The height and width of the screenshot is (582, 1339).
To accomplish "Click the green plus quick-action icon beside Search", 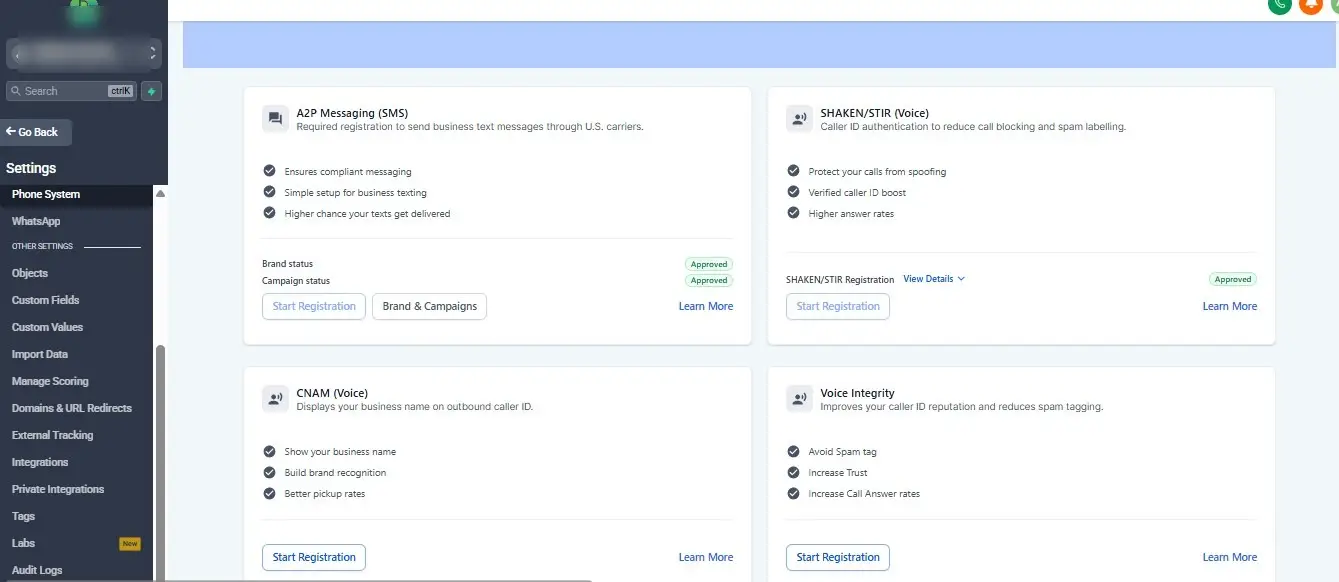I will (x=151, y=91).
